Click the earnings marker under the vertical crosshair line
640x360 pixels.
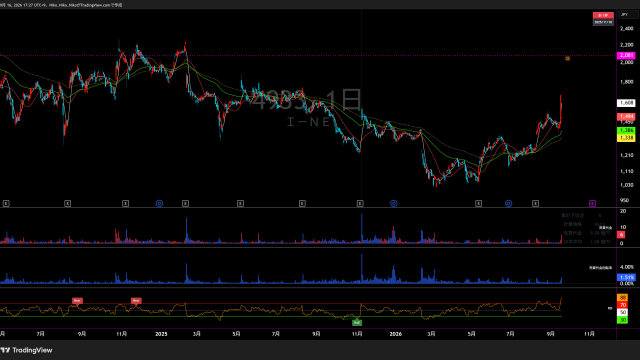tap(360, 203)
